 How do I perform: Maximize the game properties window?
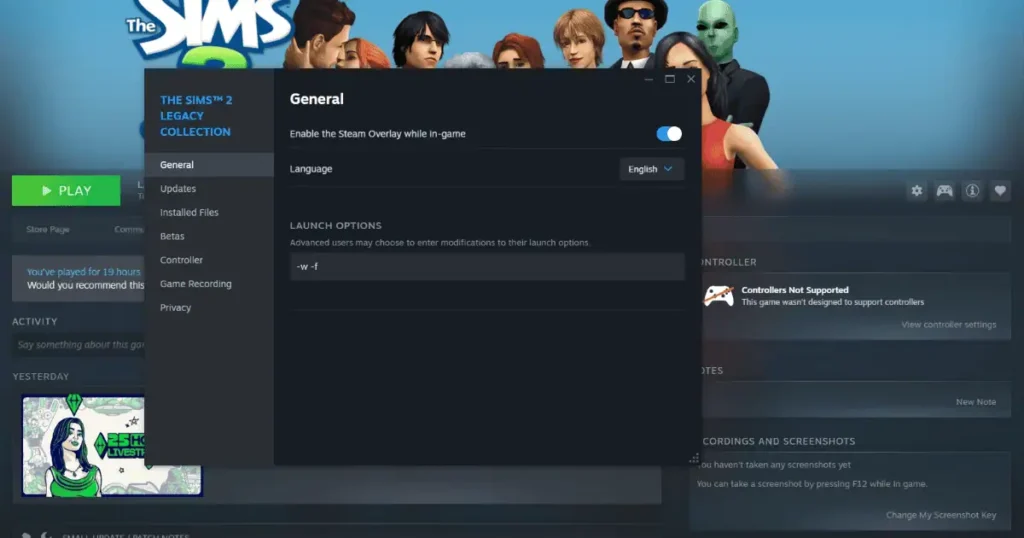click(669, 79)
